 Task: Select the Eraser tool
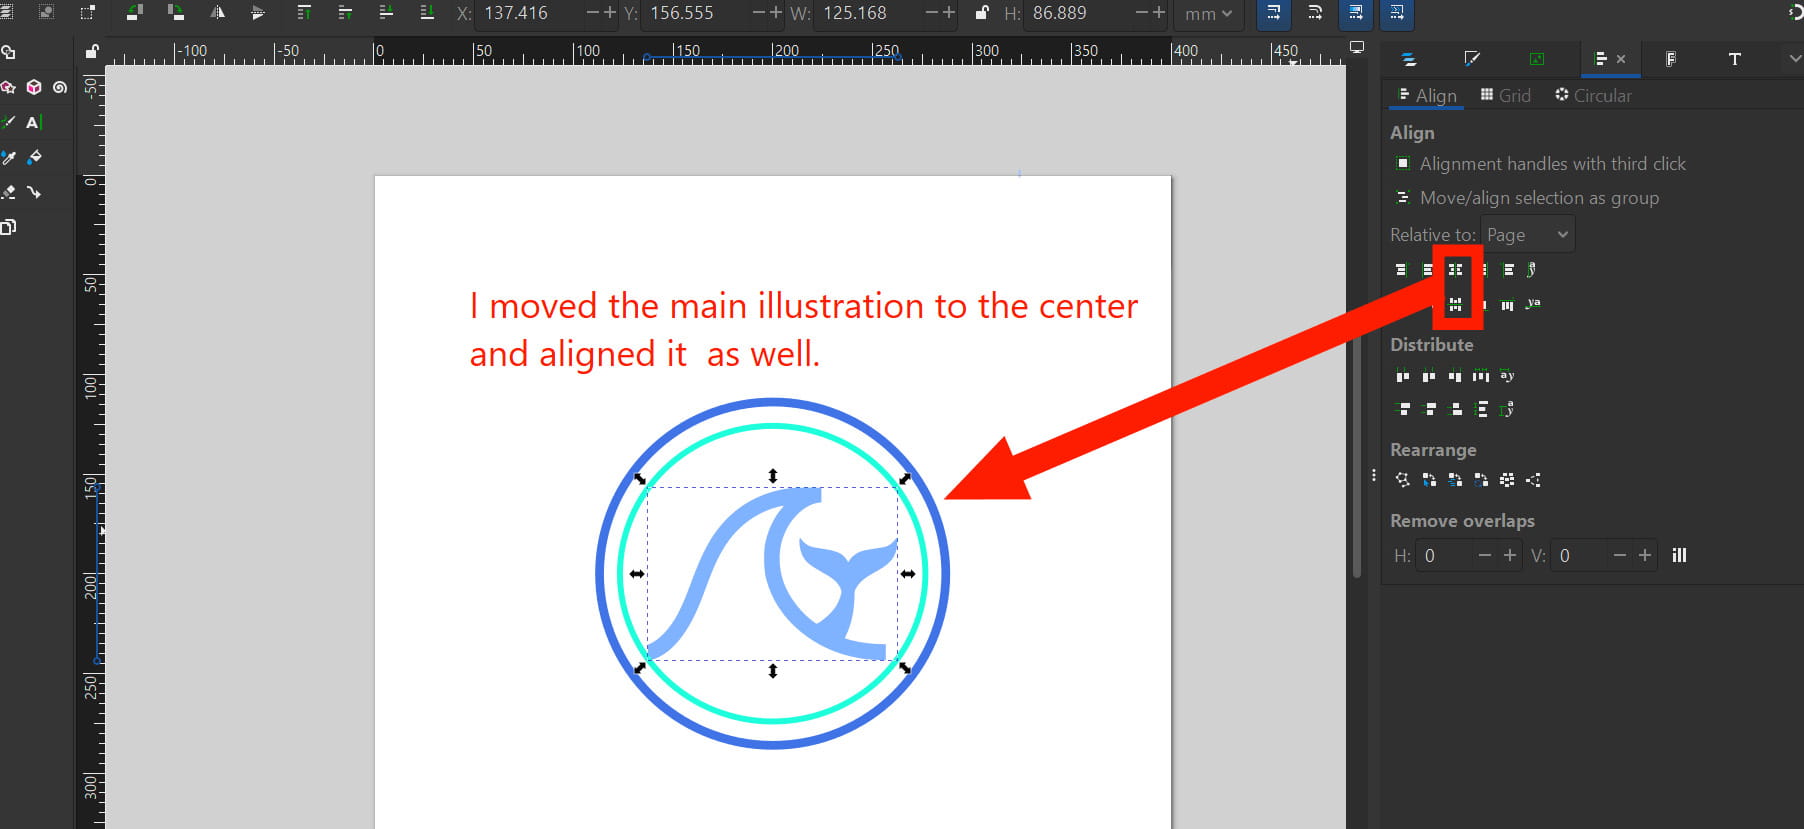coord(8,192)
